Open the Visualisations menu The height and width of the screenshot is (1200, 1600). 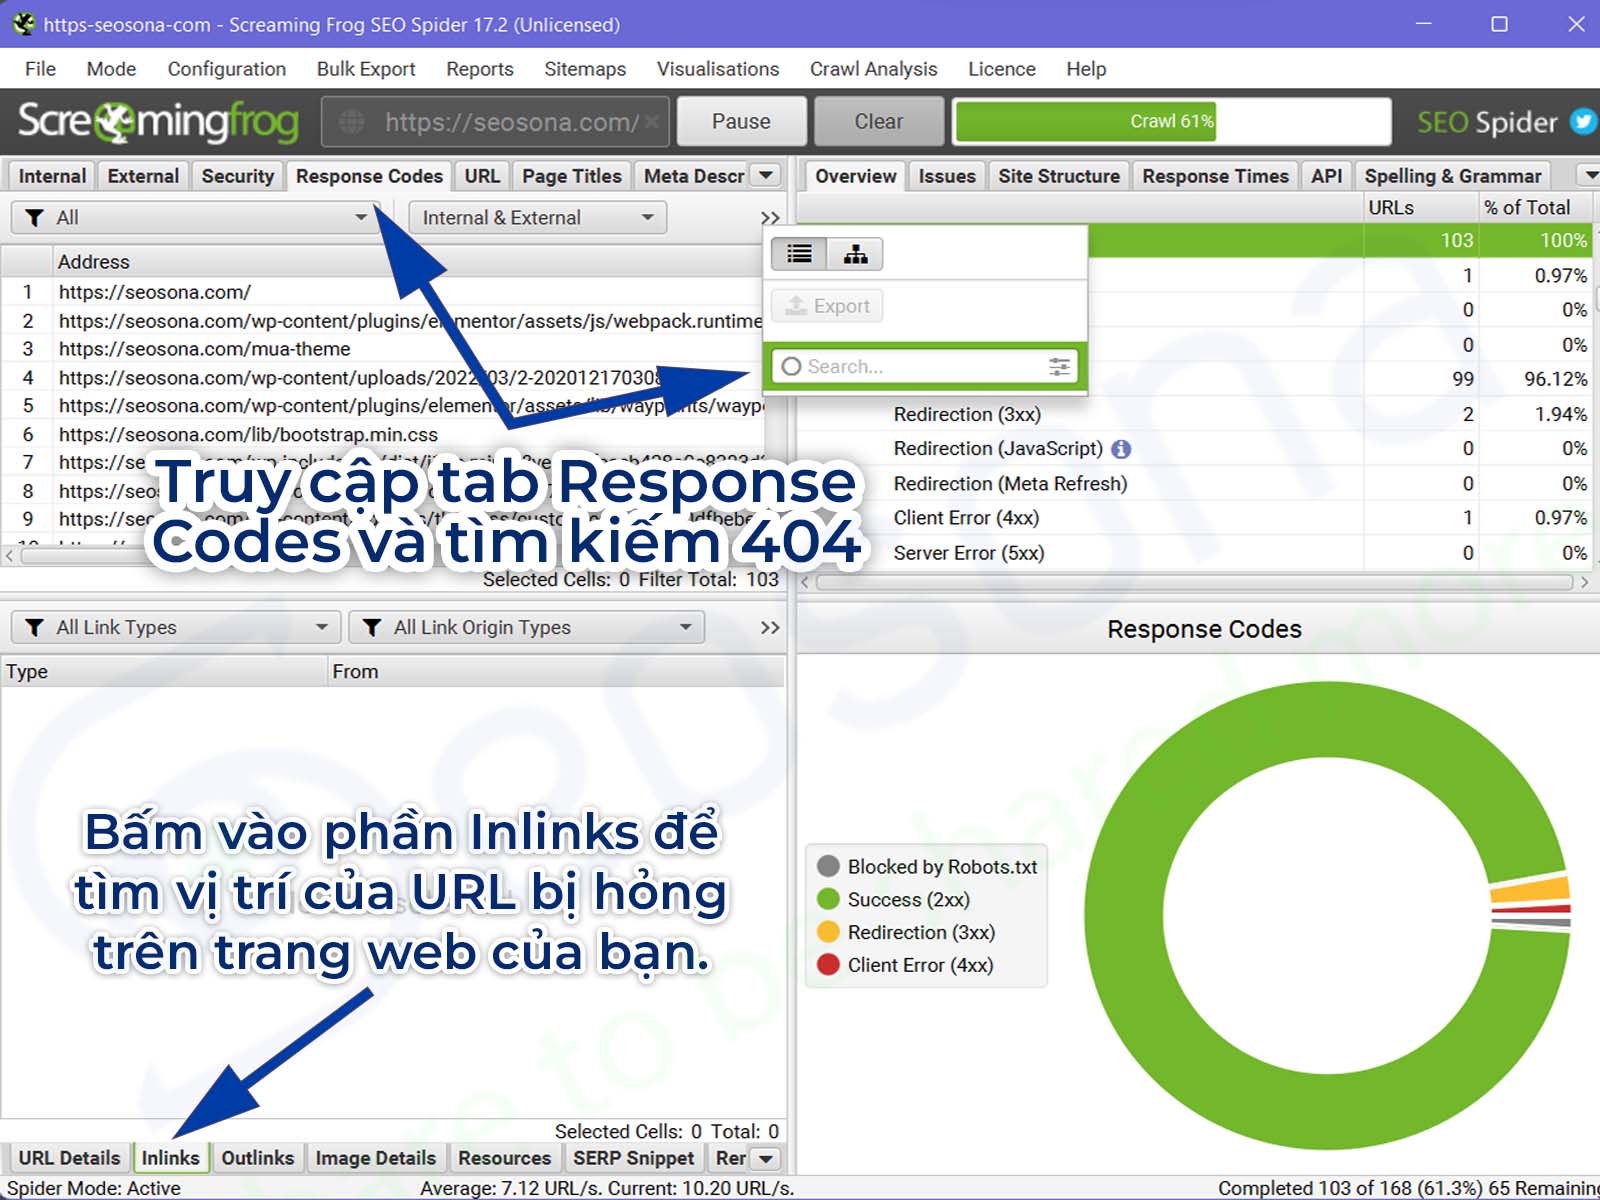tap(718, 69)
